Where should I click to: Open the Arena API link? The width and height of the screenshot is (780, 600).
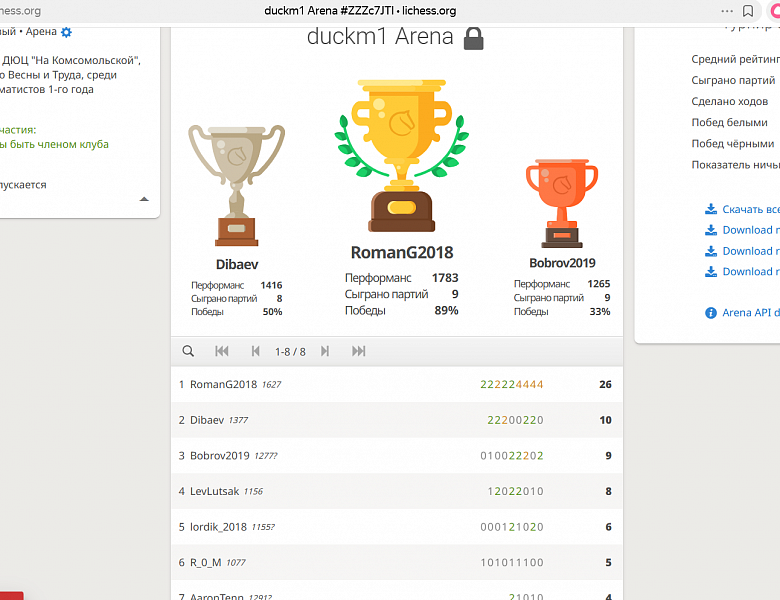coord(751,313)
